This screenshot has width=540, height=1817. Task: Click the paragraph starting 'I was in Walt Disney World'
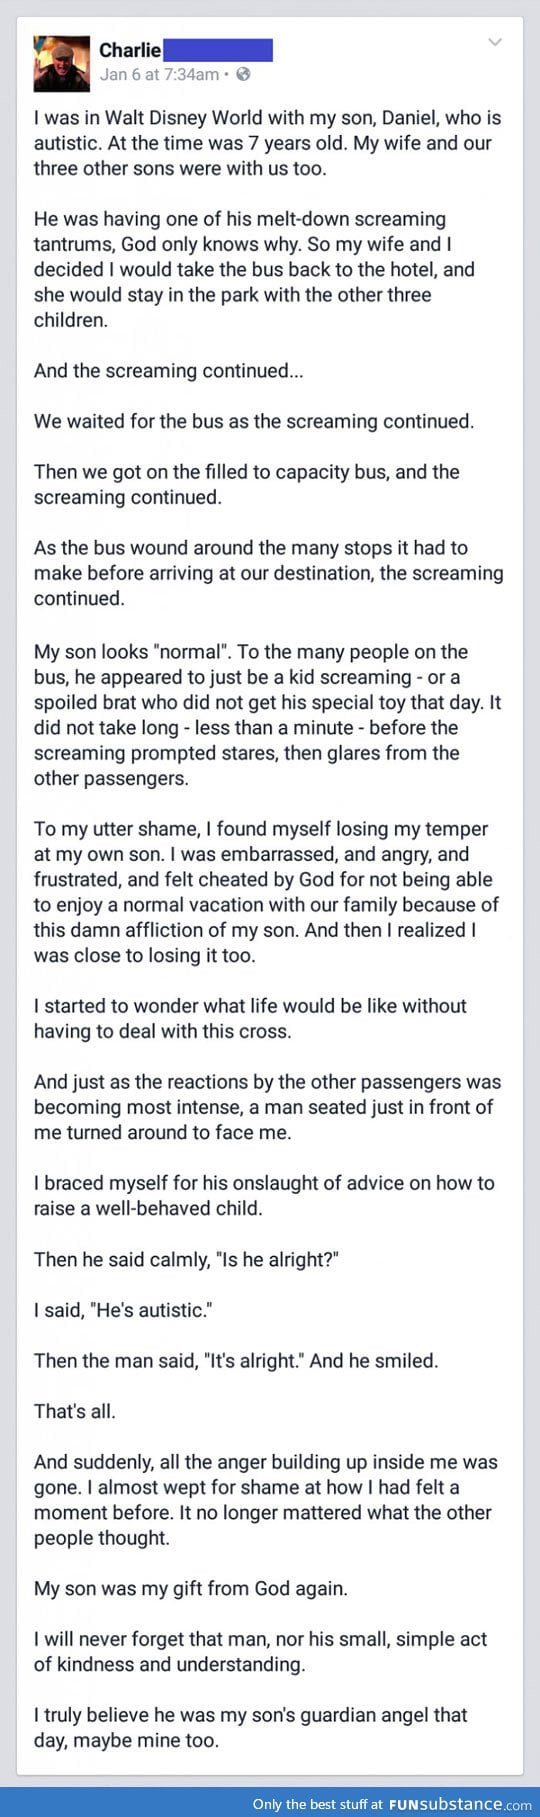pyautogui.click(x=267, y=143)
